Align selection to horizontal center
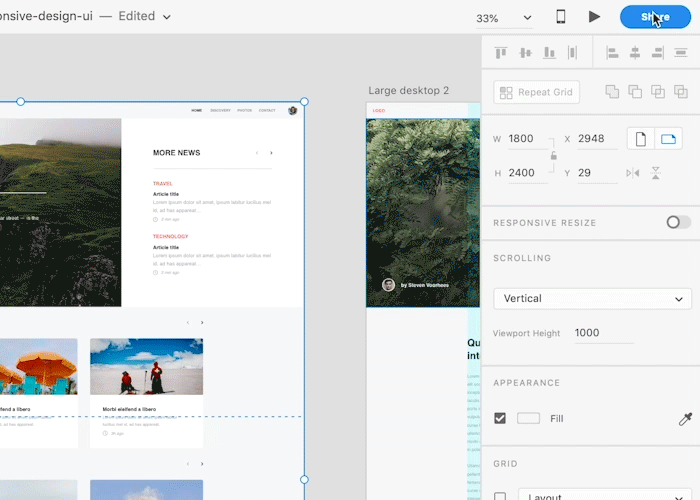This screenshot has width=700, height=500. tap(635, 53)
